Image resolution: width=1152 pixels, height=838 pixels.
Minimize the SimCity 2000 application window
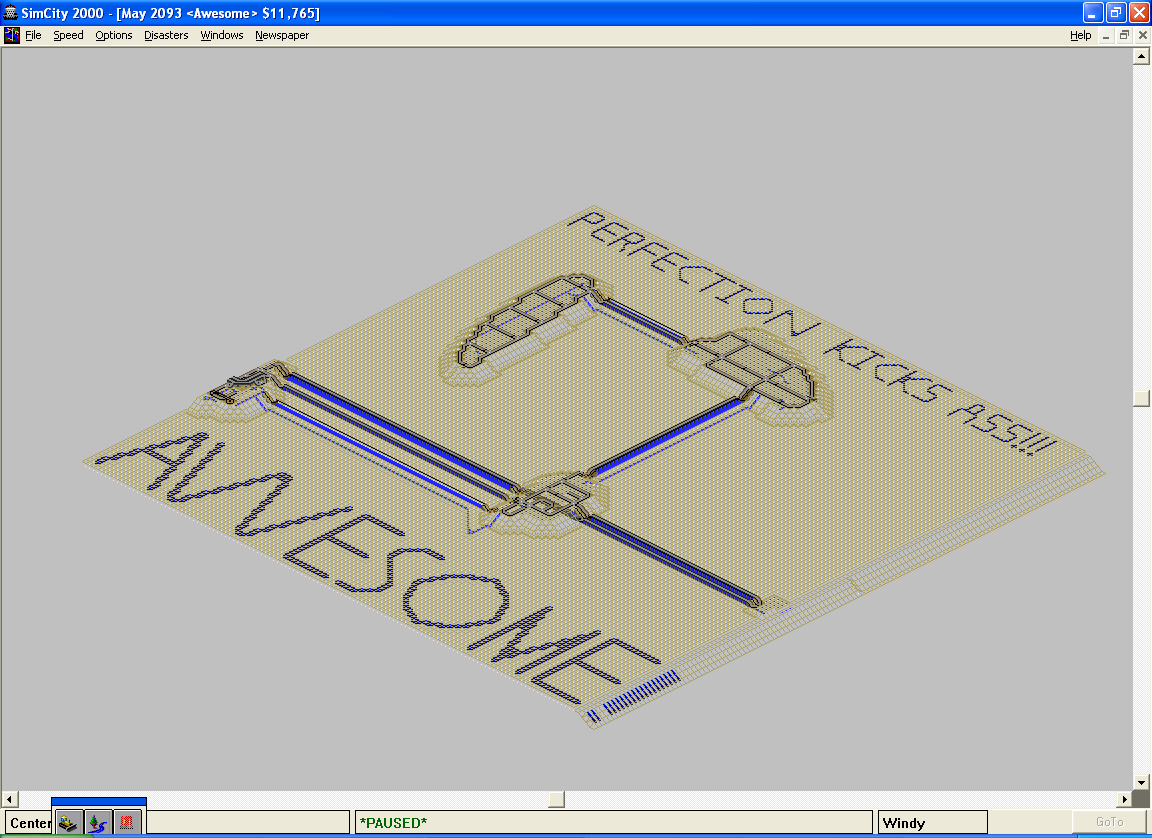[x=1092, y=12]
